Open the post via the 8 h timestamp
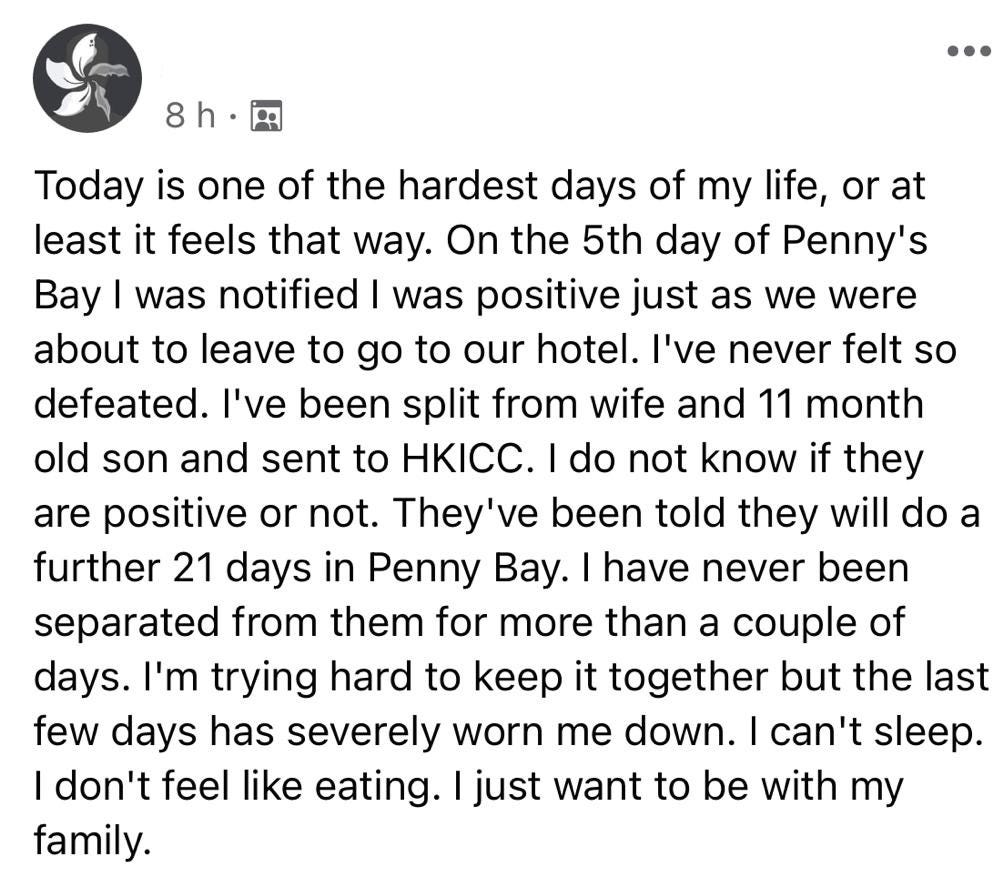This screenshot has width=1001, height=870. click(x=190, y=116)
